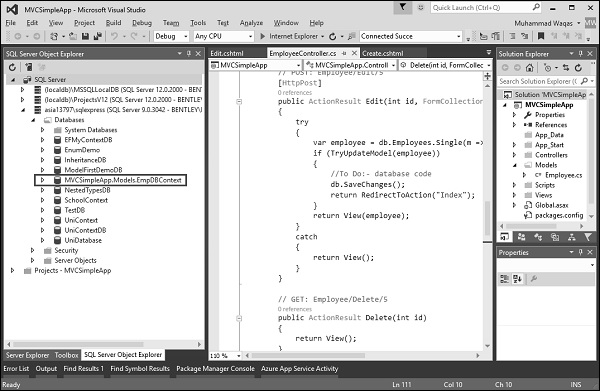The image size is (600, 391).
Task: Pin the Solution Explorer panel
Action: click(580, 54)
